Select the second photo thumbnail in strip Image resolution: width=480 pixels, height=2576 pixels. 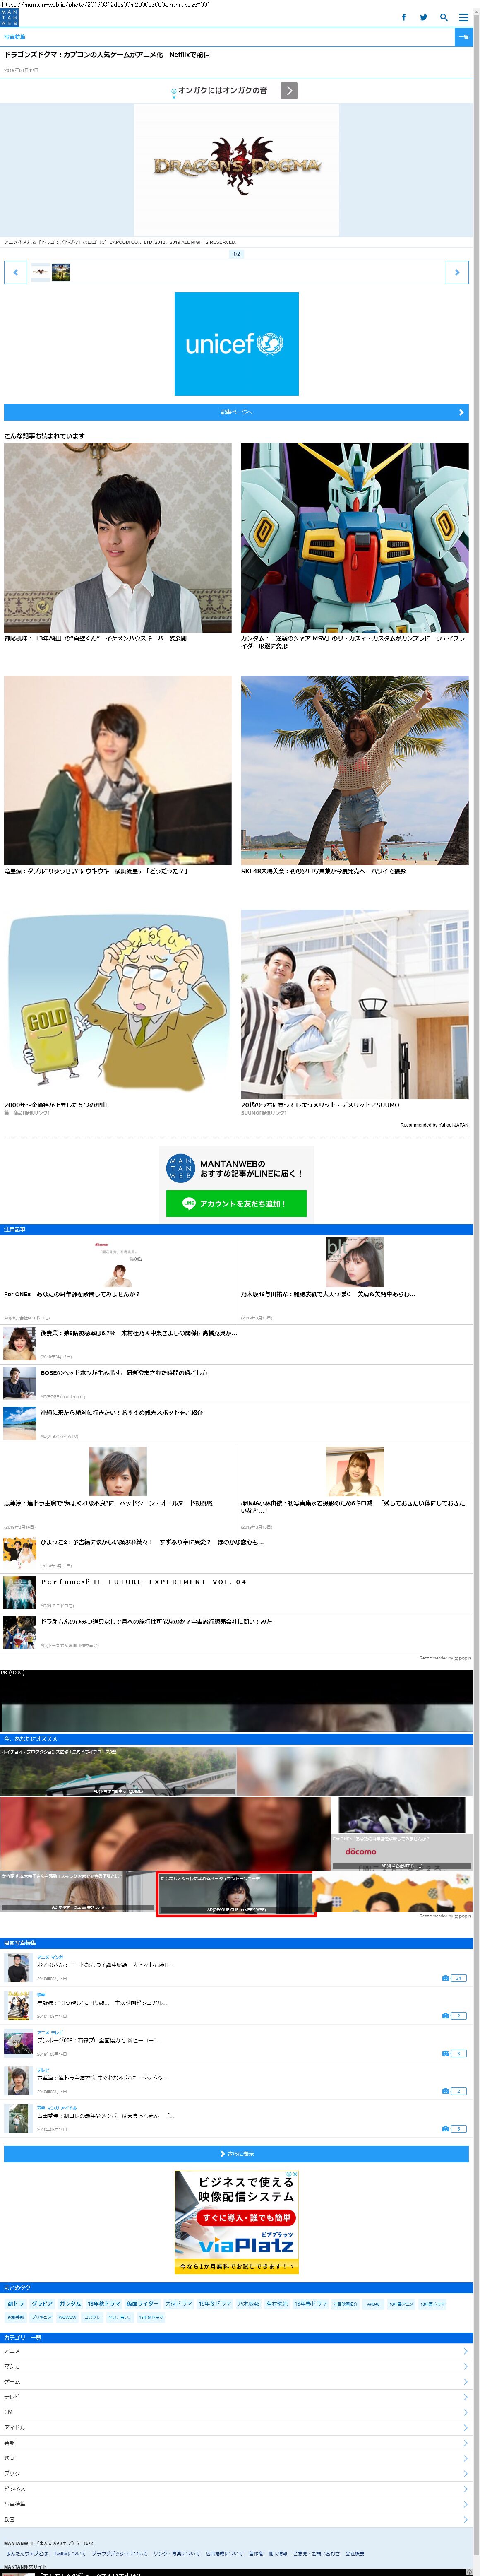61,272
